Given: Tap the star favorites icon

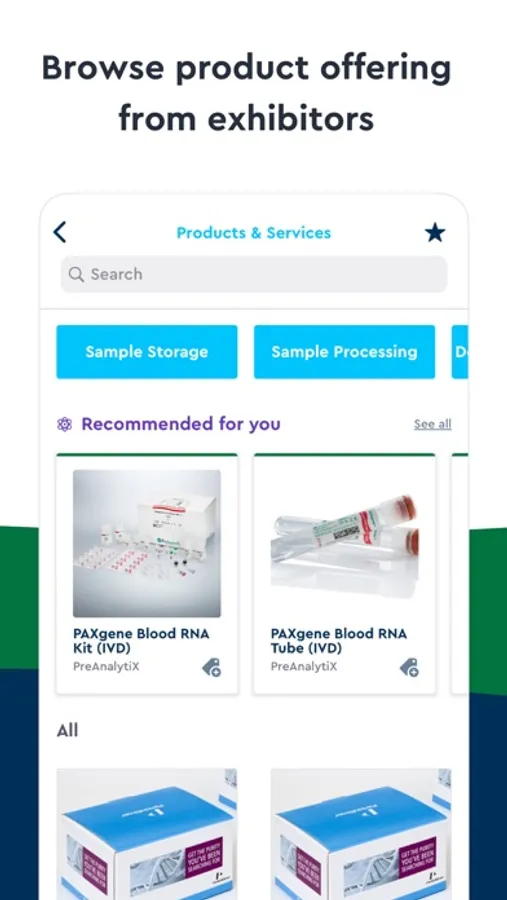Looking at the screenshot, I should [435, 232].
